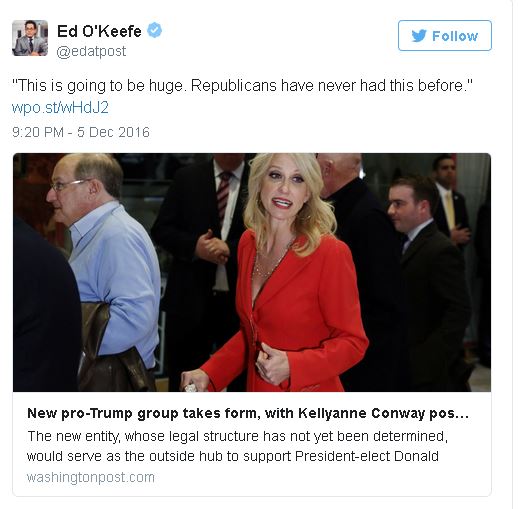Click the Twitter bird icon in Follow button

tap(419, 36)
